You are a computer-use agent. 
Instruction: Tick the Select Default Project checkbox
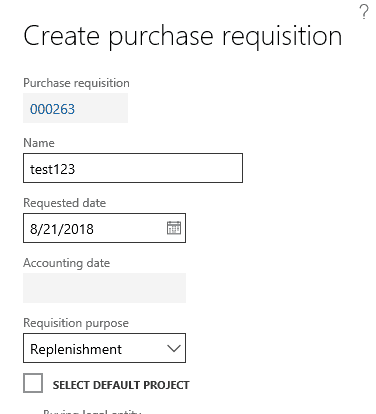pos(33,383)
